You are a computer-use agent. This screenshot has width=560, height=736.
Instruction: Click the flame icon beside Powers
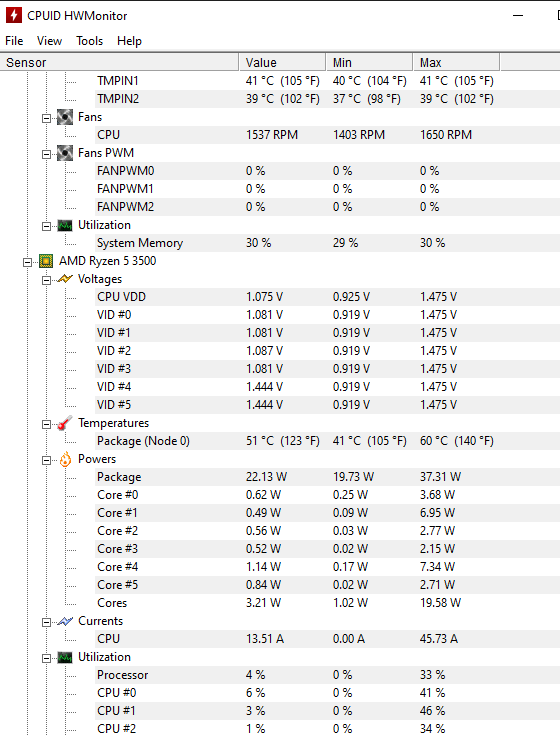pyautogui.click(x=65, y=459)
